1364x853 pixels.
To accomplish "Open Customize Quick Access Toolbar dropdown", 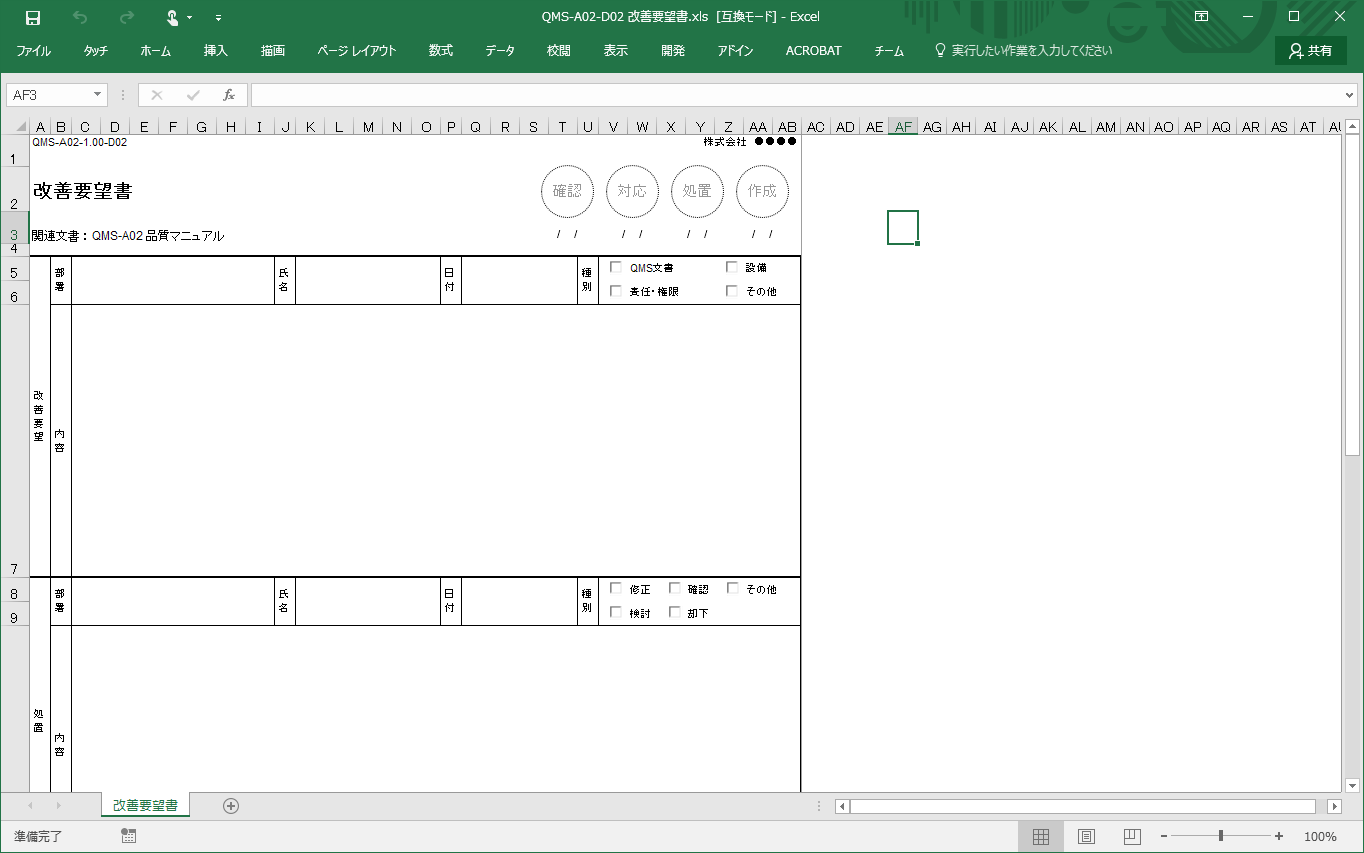I will click(x=219, y=18).
